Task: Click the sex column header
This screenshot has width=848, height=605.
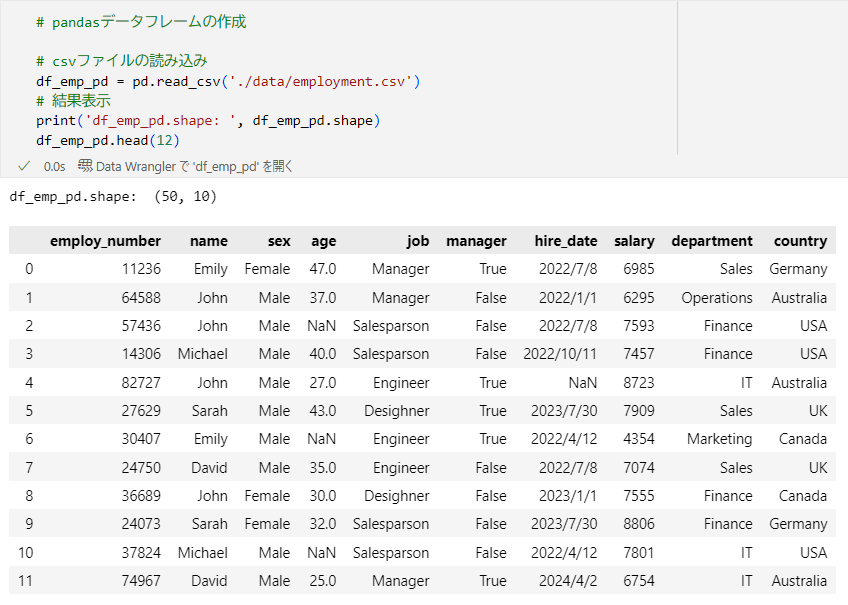Action: (279, 241)
